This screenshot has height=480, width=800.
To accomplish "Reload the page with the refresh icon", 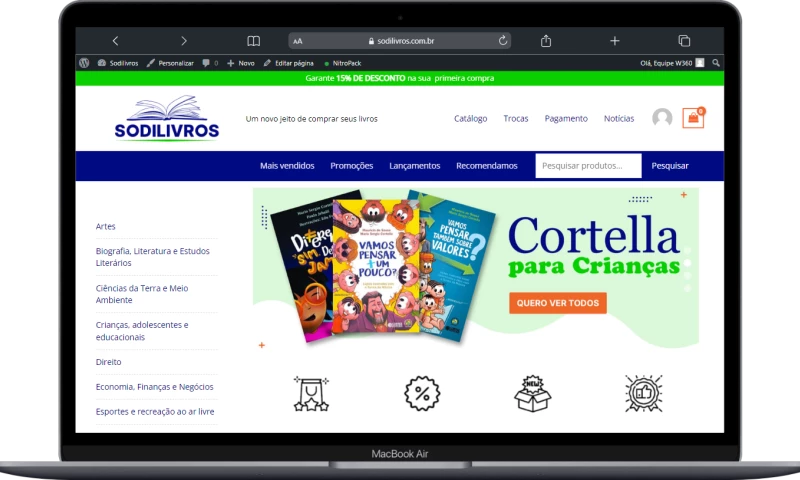I will pyautogui.click(x=503, y=41).
